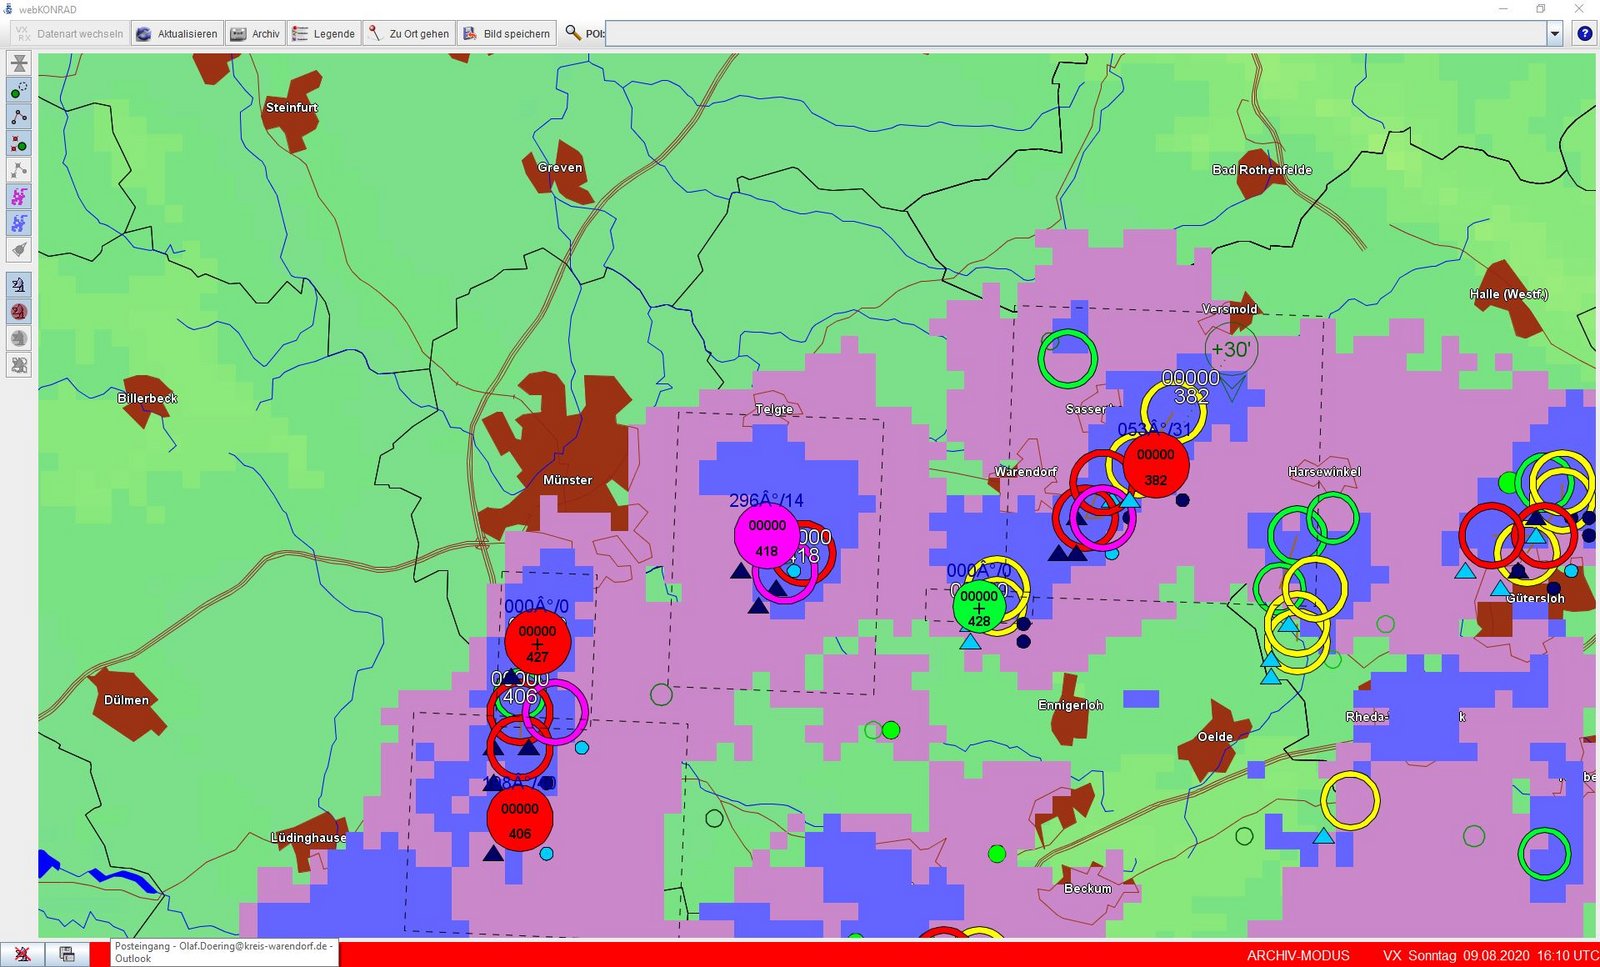Click Zu Ort gehen button
Screen dimensions: 1600x967
click(408, 33)
